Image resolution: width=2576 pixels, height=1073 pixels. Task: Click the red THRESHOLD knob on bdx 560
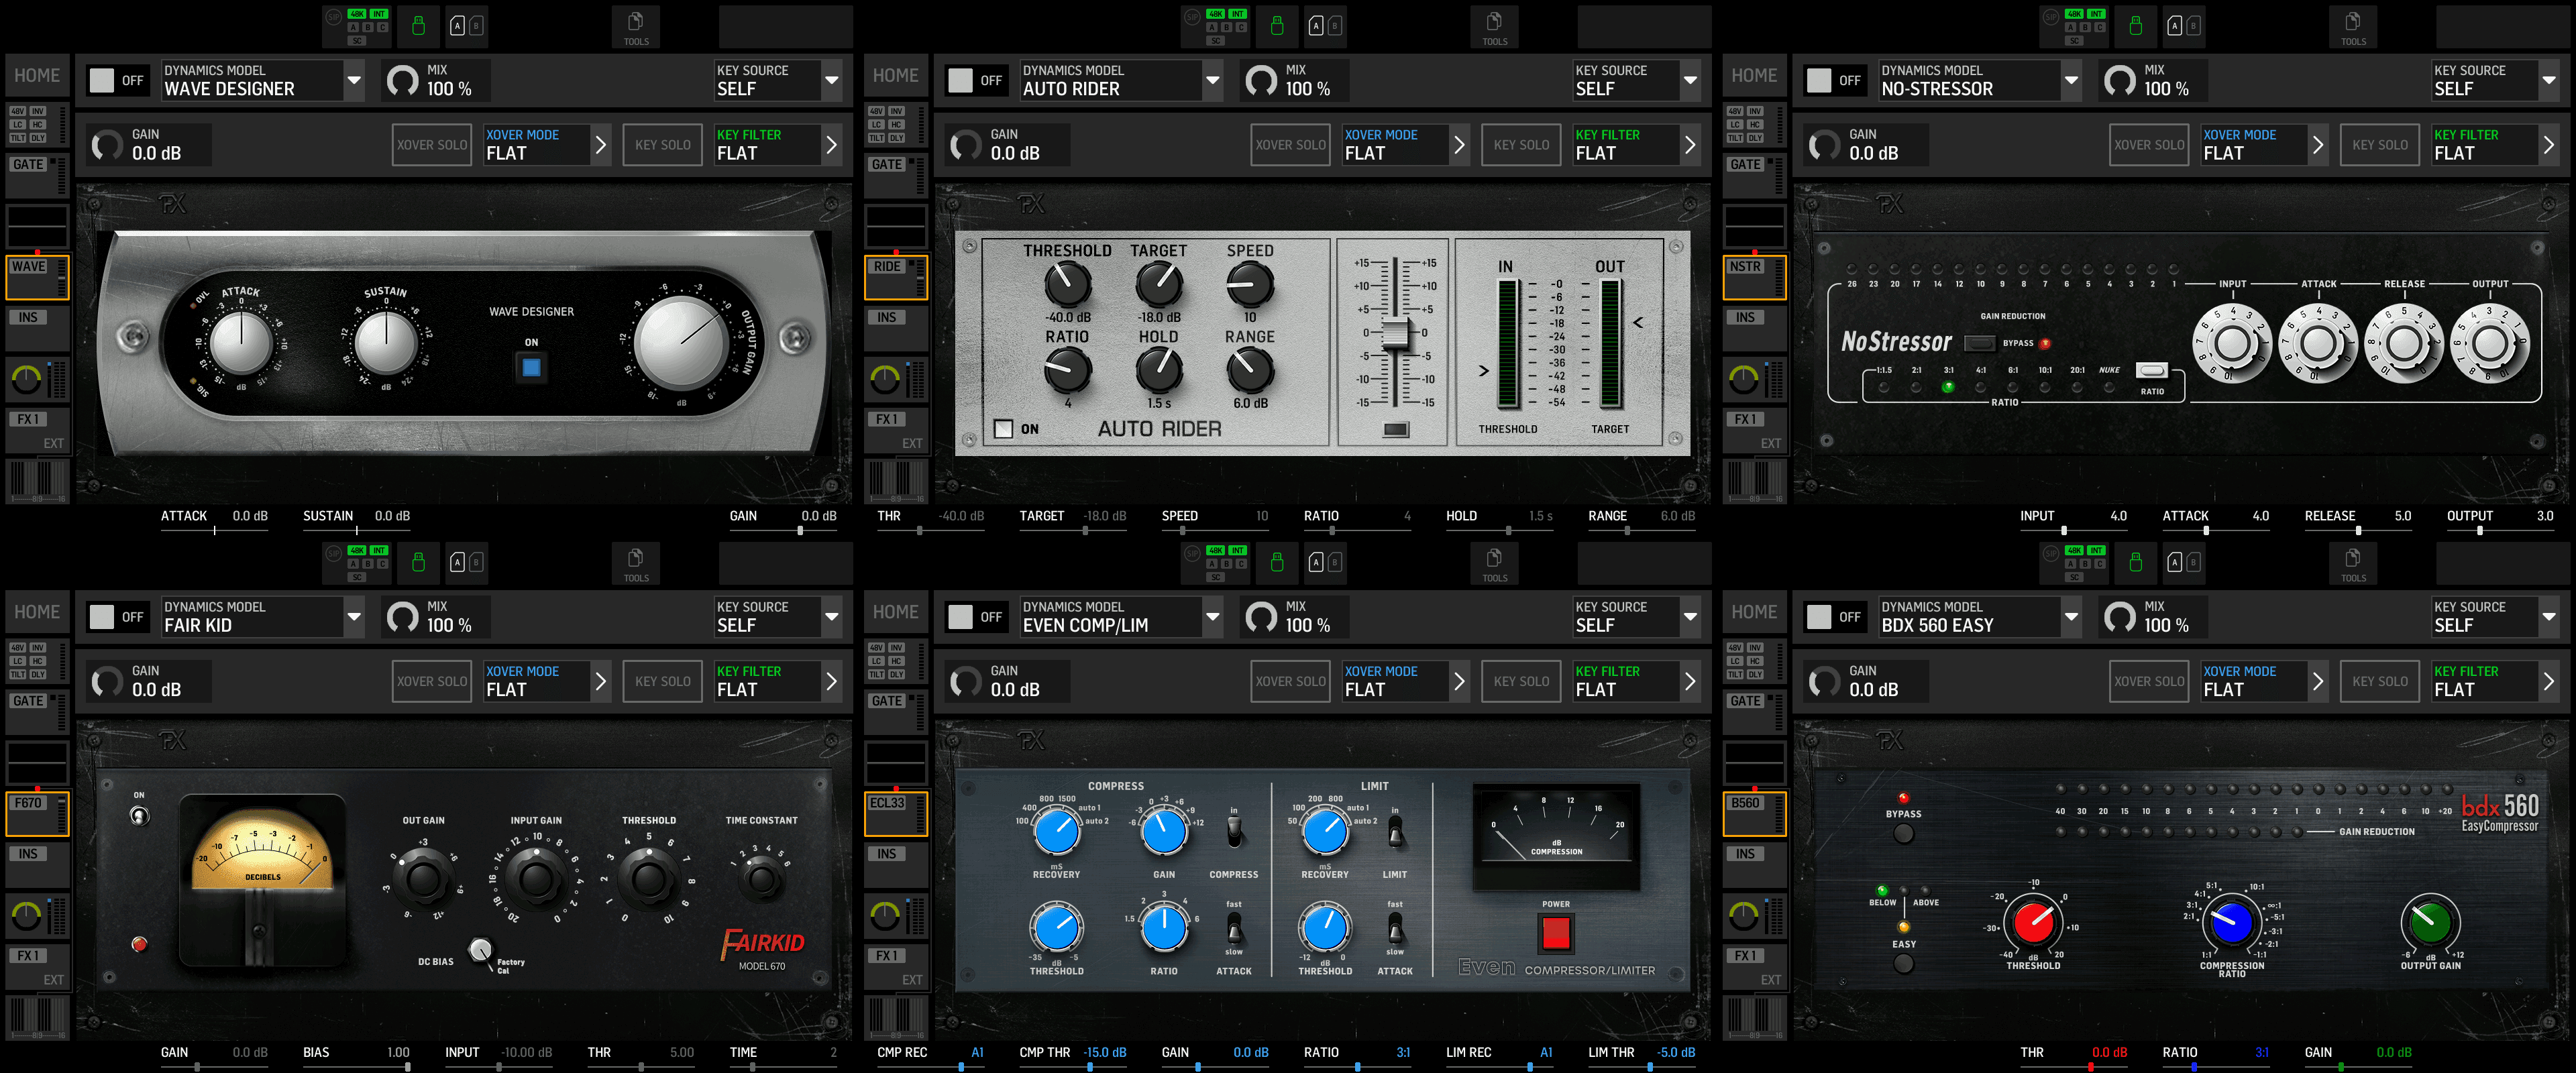pos(2033,922)
